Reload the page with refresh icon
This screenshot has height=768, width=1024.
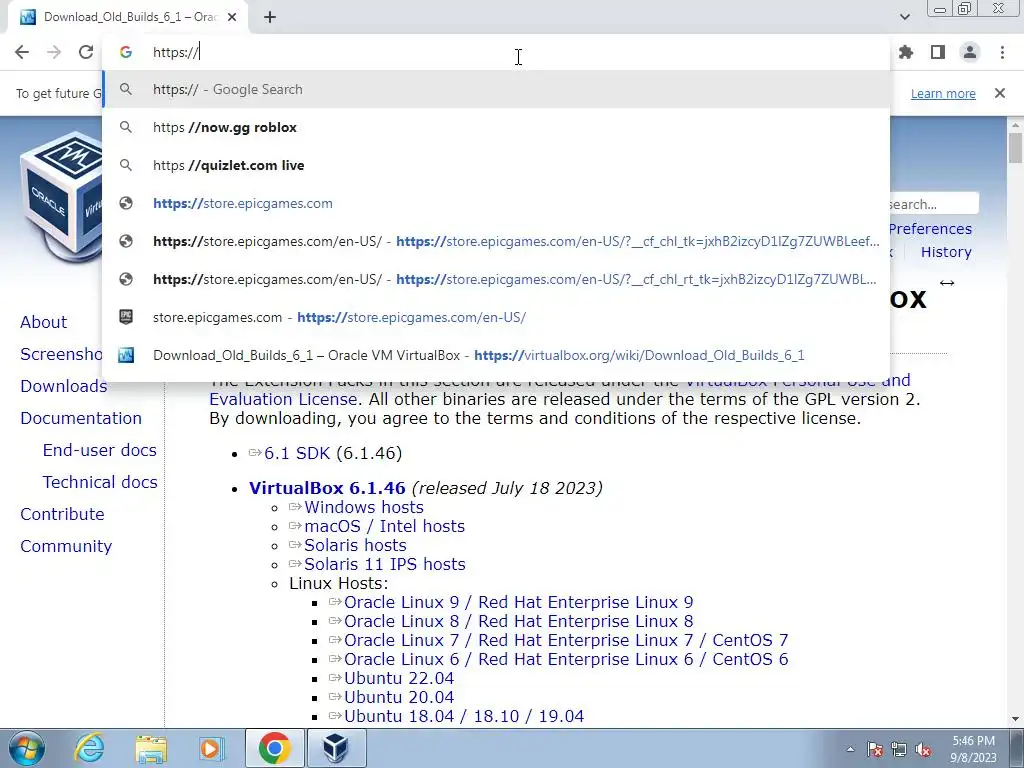tap(86, 52)
